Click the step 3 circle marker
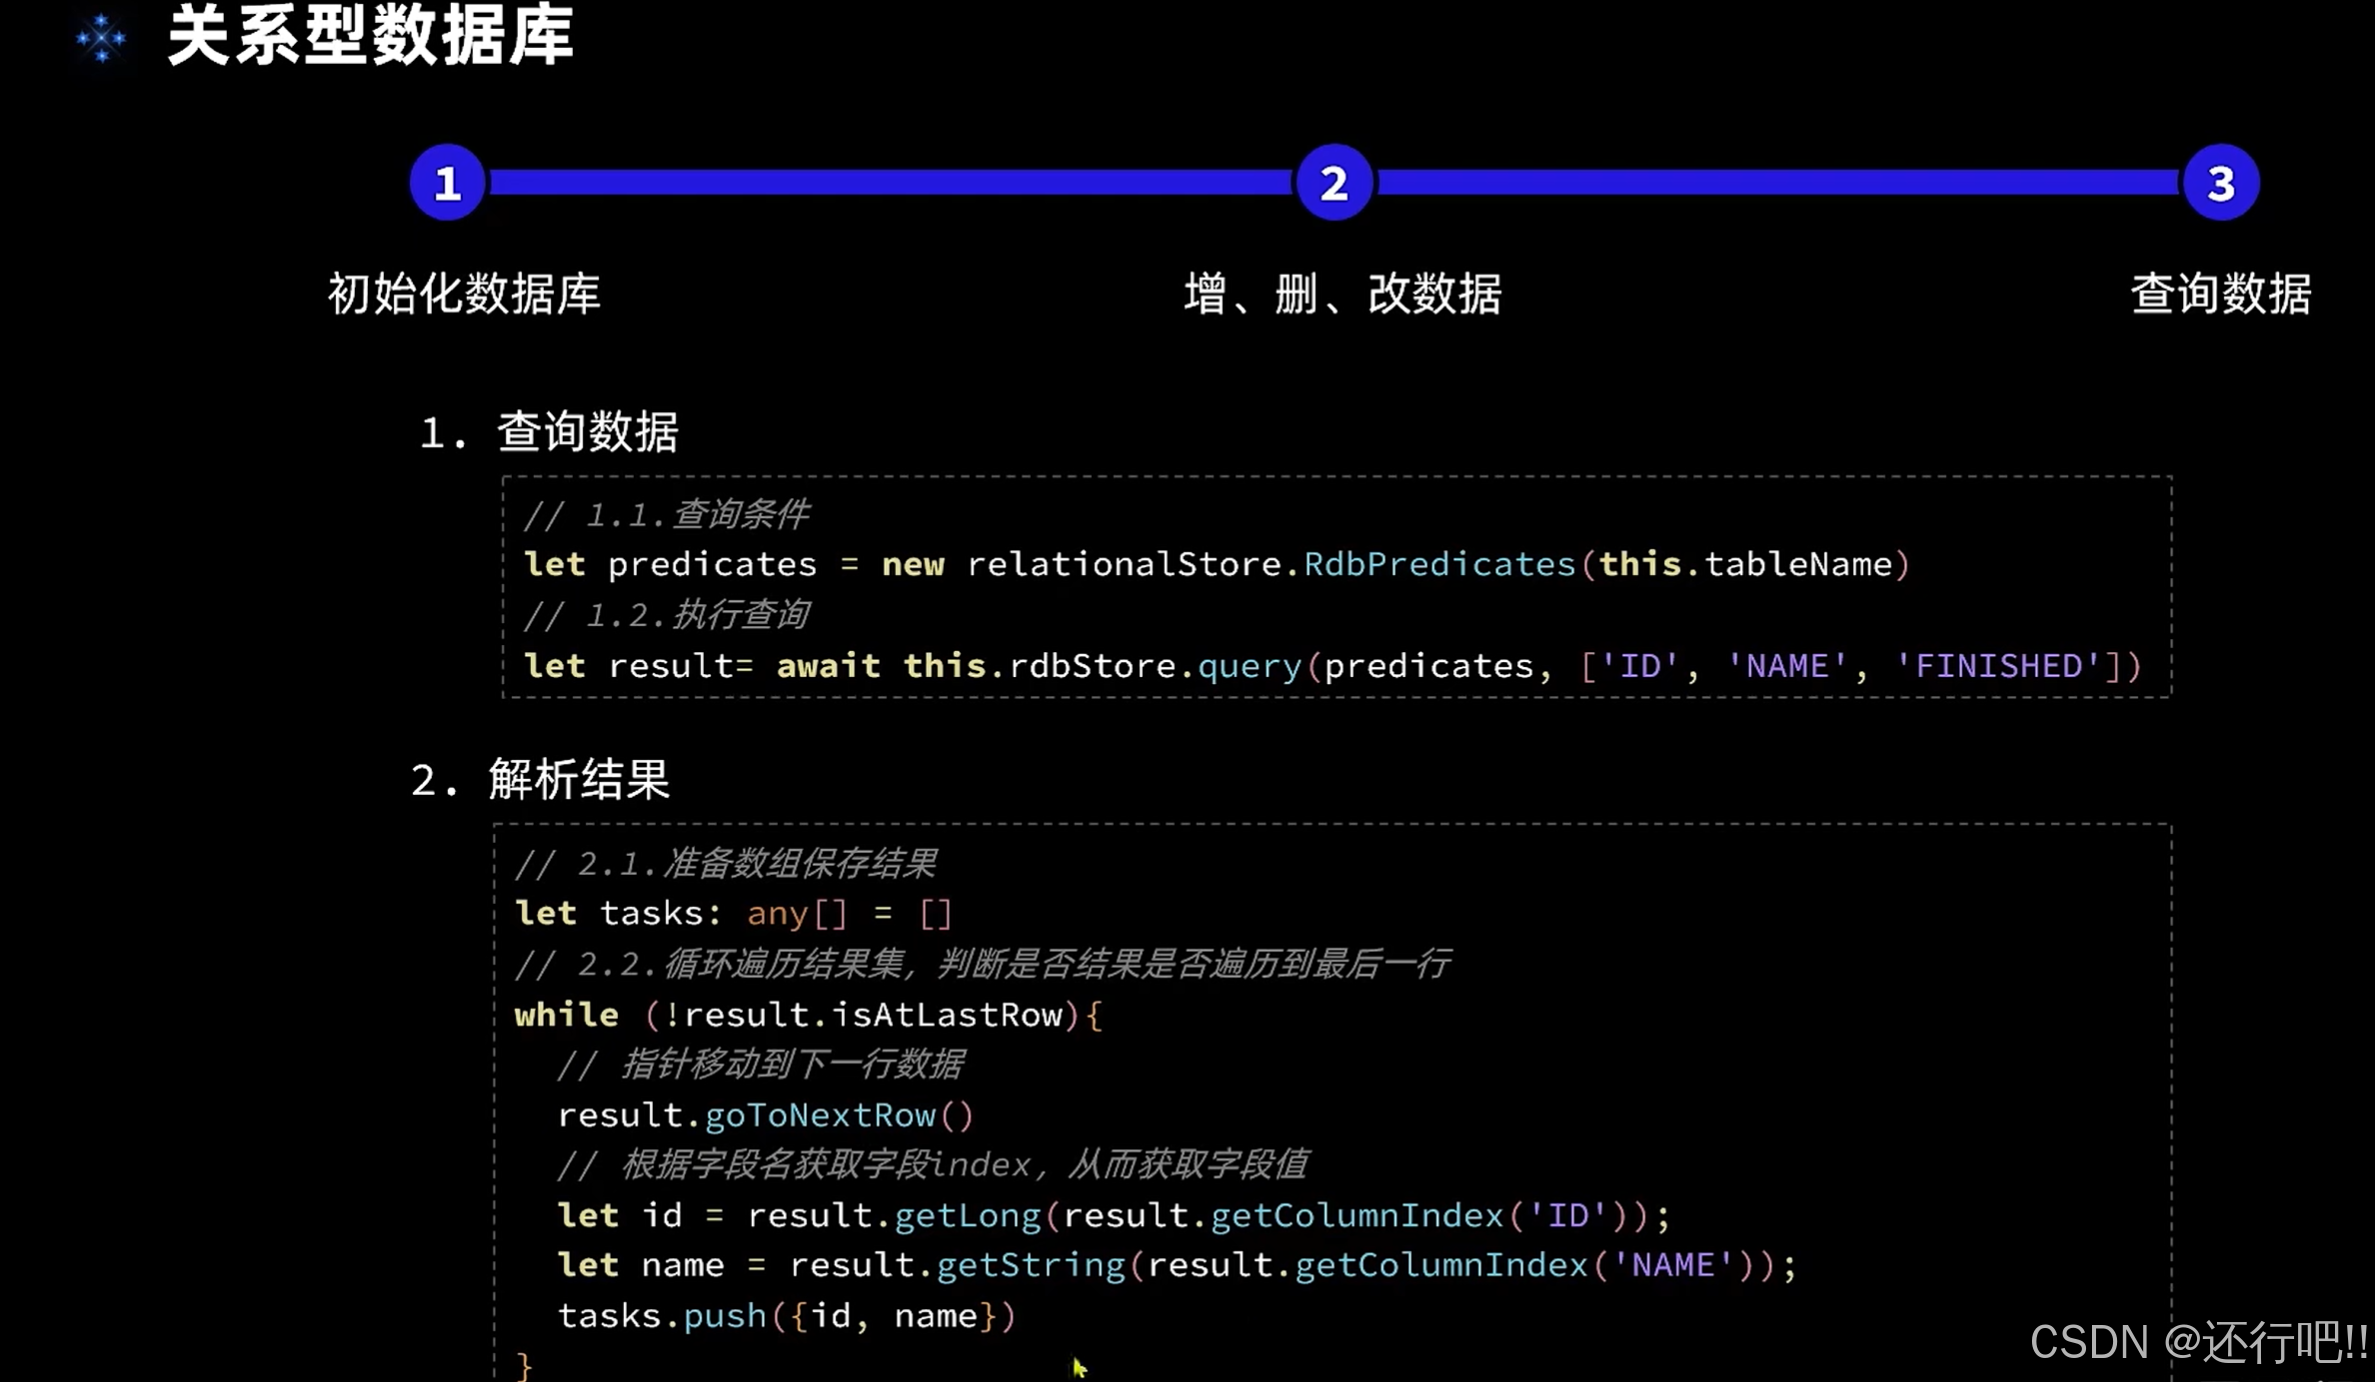This screenshot has height=1382, width=2375. pos(2221,183)
